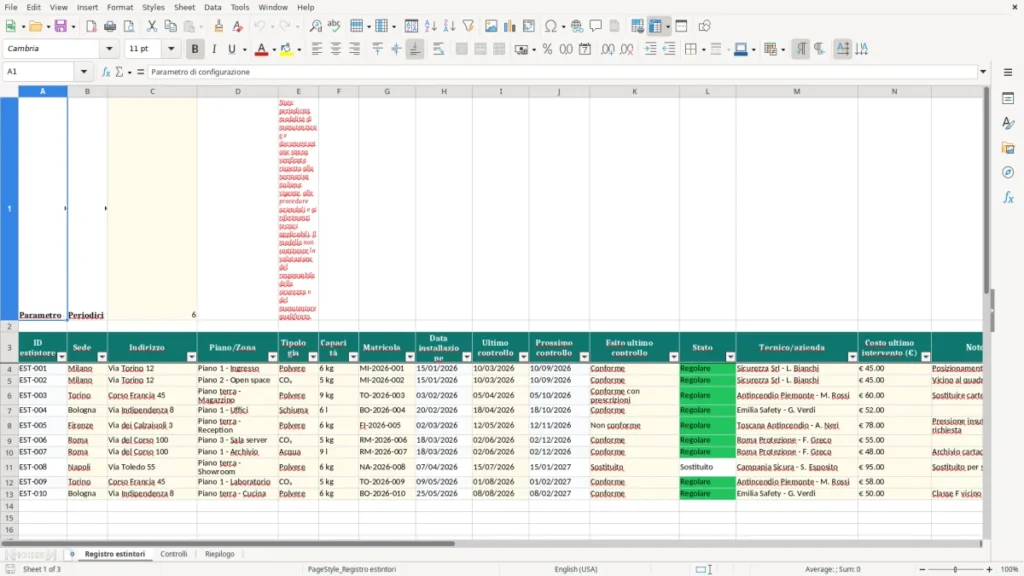The width and height of the screenshot is (1024, 576).
Task: Insert a chart
Action: (x=510, y=26)
